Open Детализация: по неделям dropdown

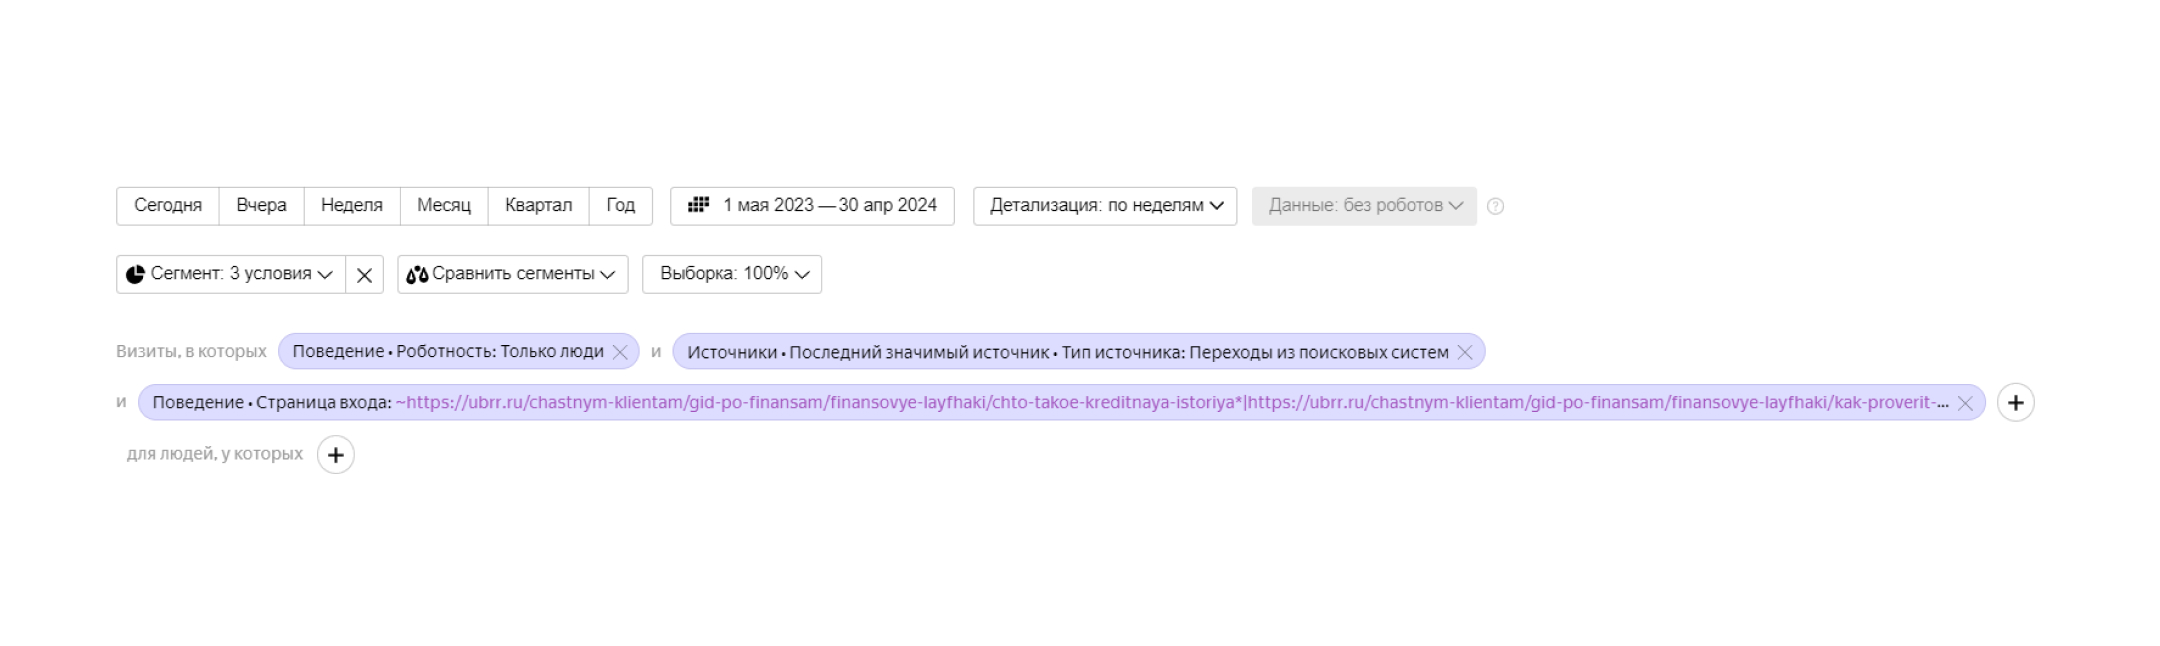pos(1105,206)
